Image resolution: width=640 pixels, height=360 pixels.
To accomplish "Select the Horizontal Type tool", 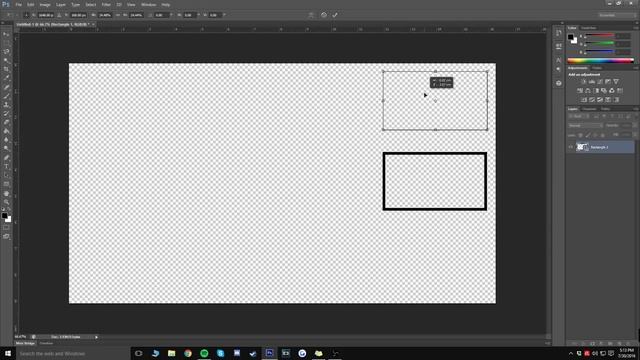I will 6,167.
